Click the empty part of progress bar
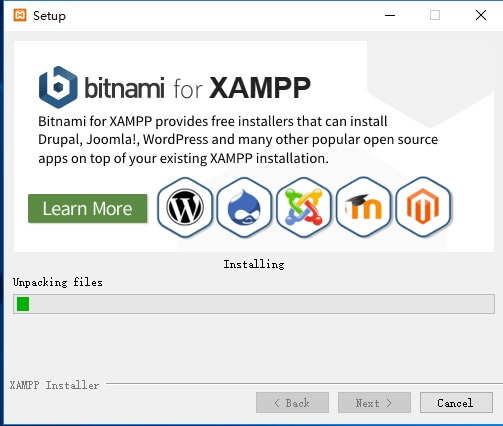This screenshot has height=426, width=503. point(262,304)
